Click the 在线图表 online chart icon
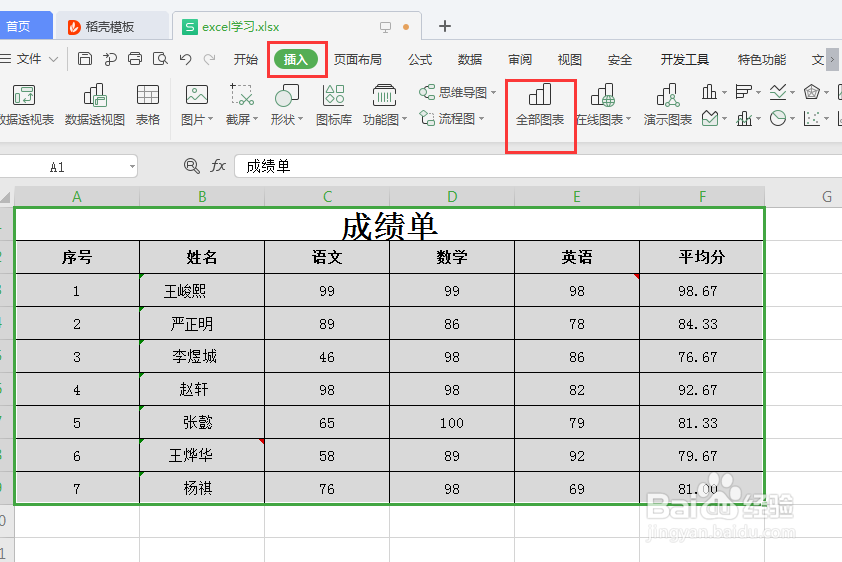The image size is (842, 562). click(x=603, y=96)
